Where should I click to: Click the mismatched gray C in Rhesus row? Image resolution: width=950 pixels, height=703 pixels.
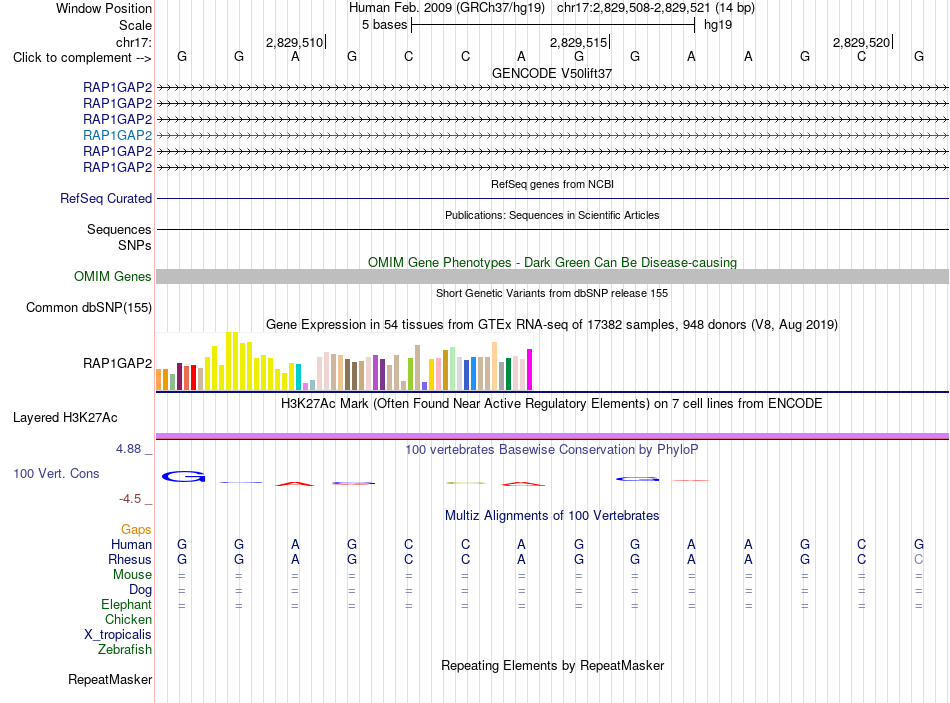click(x=918, y=559)
